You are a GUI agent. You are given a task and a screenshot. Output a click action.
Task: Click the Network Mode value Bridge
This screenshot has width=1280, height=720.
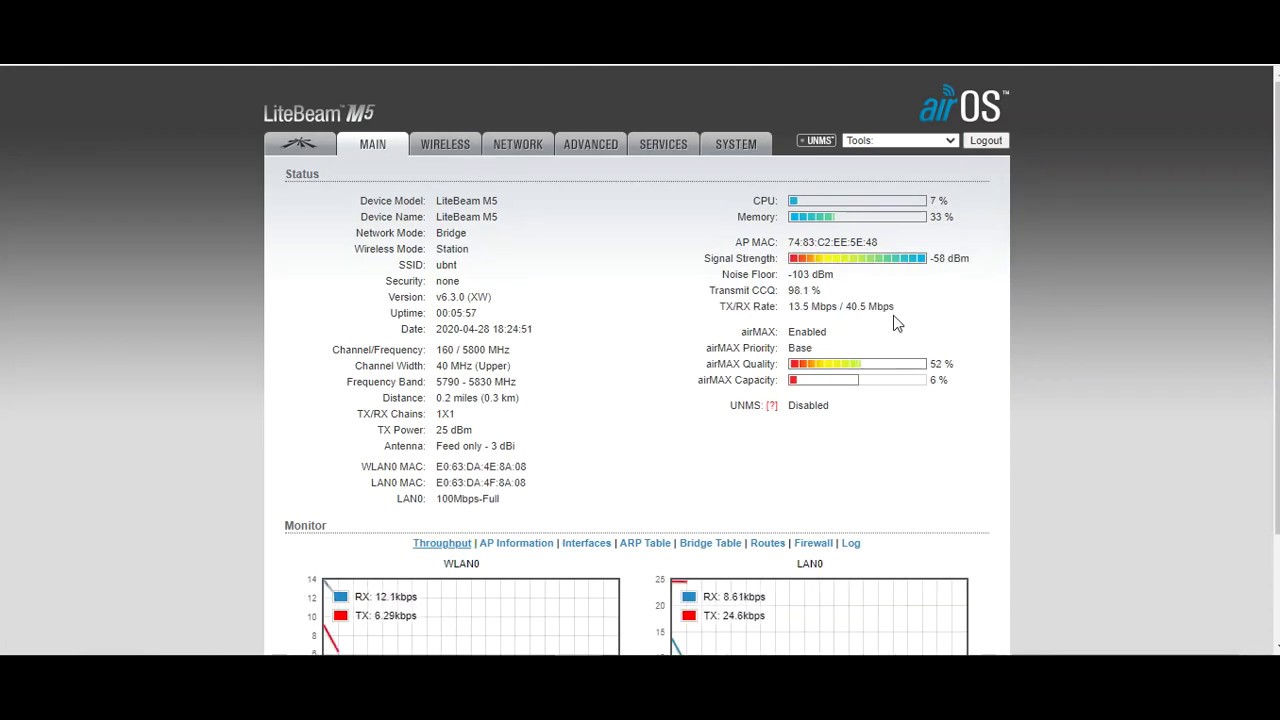(x=451, y=233)
